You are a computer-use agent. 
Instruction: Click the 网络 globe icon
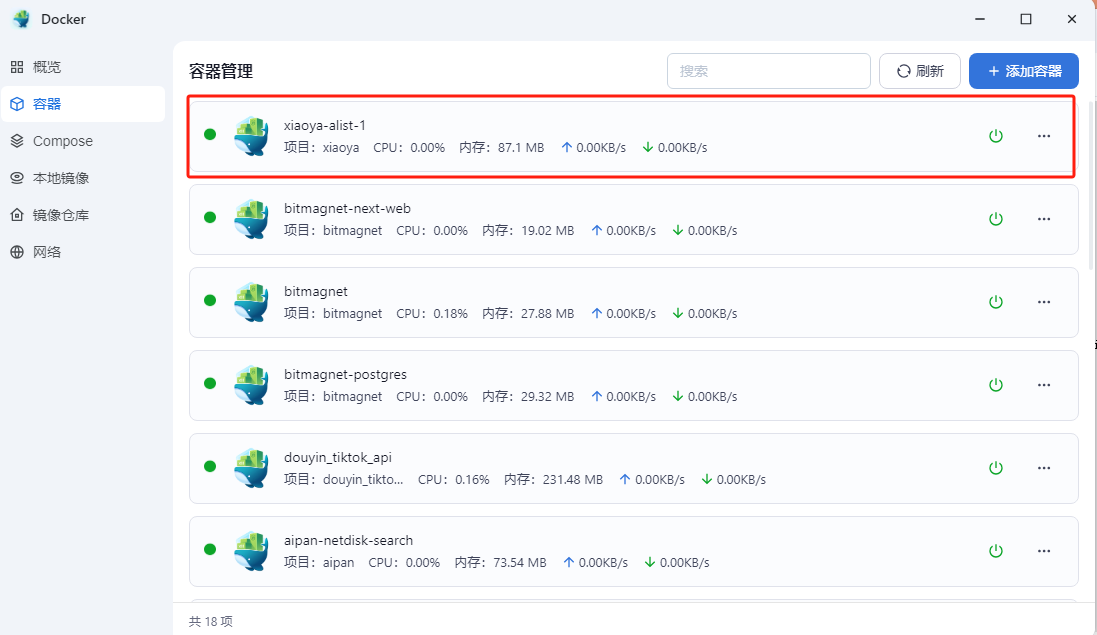(17, 252)
